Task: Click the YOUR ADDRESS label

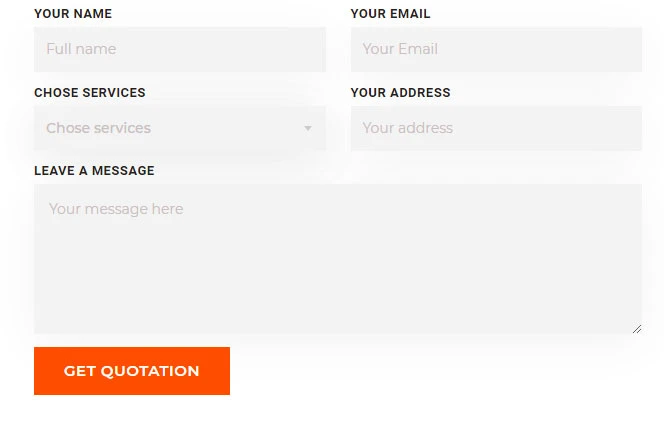Action: (x=400, y=93)
